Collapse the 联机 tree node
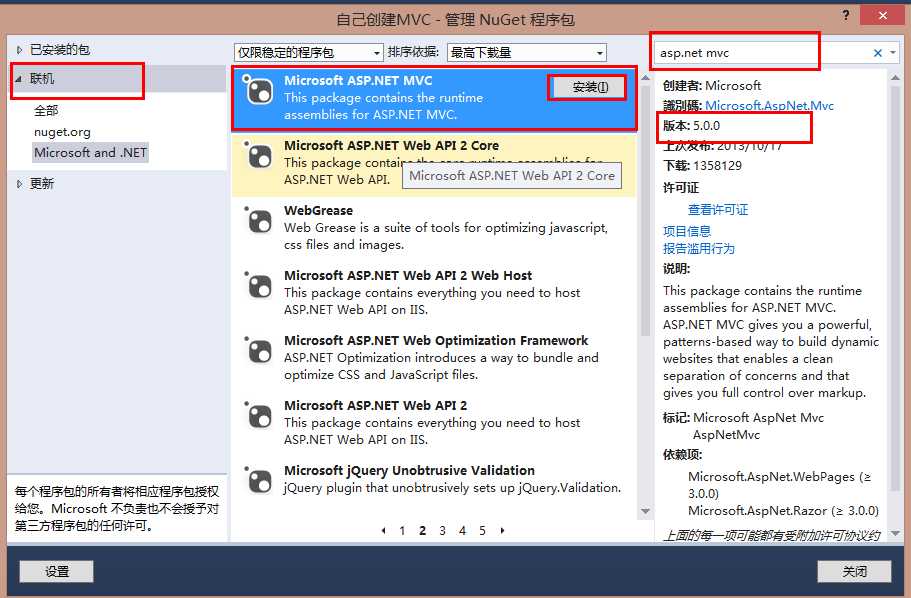This screenshot has width=911, height=598. tap(19, 78)
